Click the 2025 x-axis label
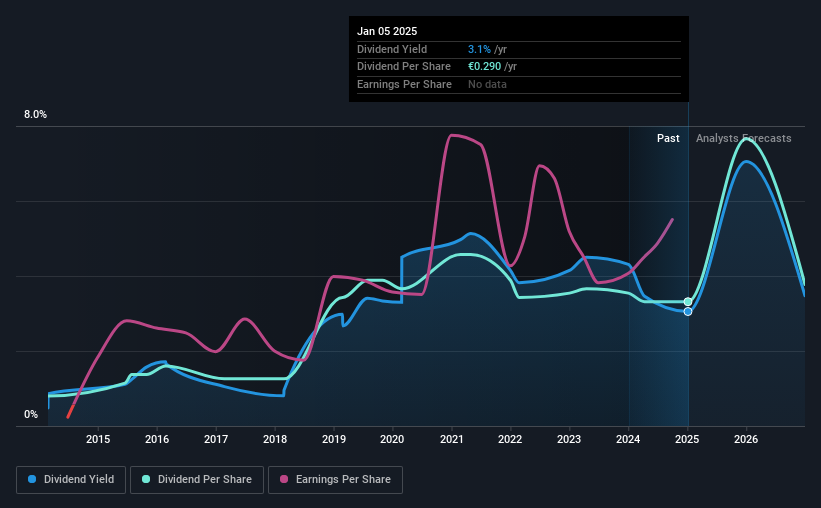Screen dimensions: 821x508 pos(687,439)
